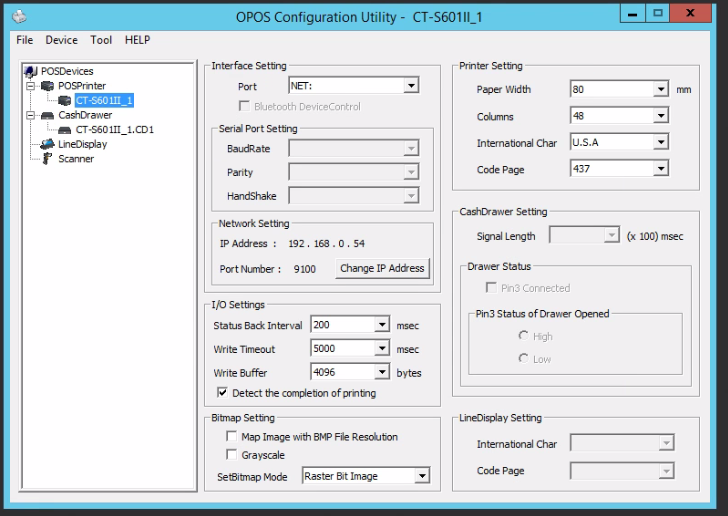
Task: Uncheck Detect the completion of printing
Action: click(x=222, y=392)
